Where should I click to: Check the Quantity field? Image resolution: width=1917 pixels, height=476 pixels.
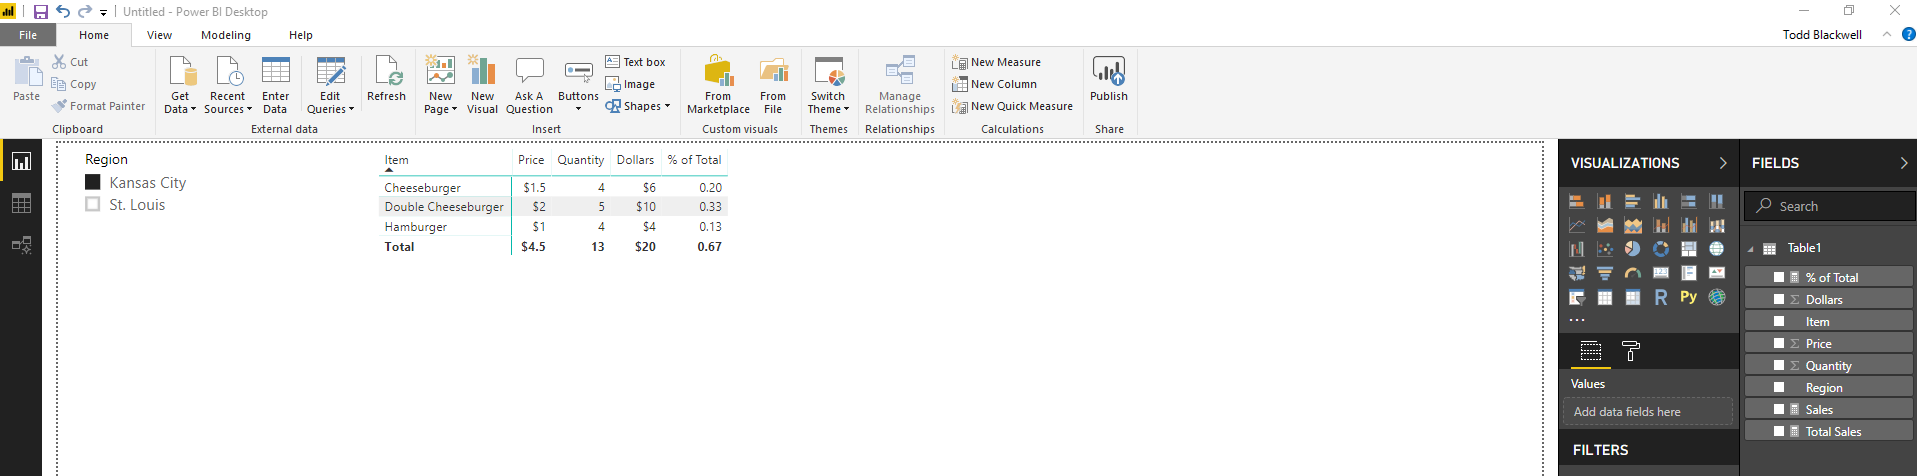(x=1779, y=365)
